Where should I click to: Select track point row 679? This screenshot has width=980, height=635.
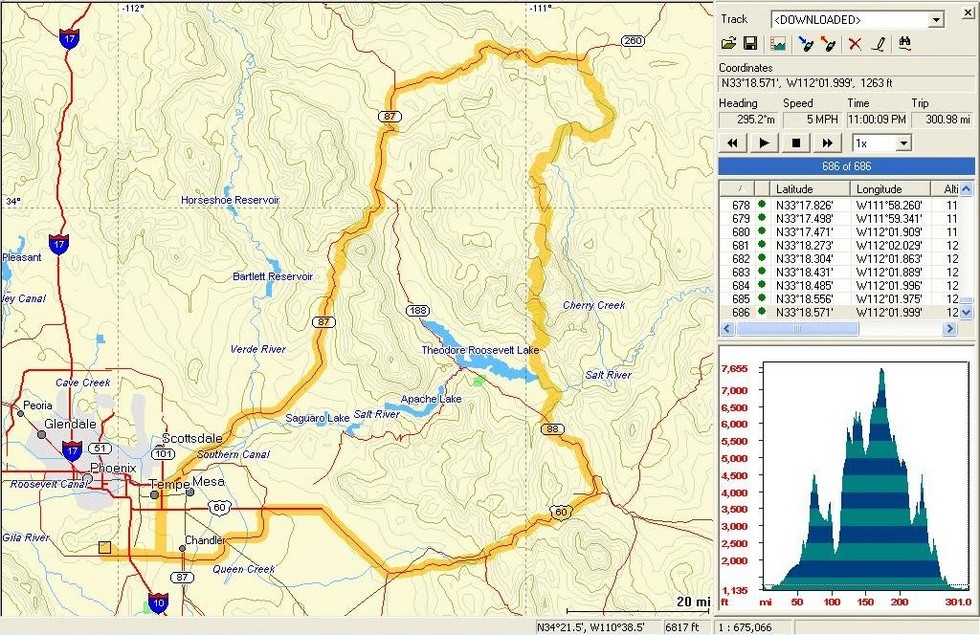[839, 219]
